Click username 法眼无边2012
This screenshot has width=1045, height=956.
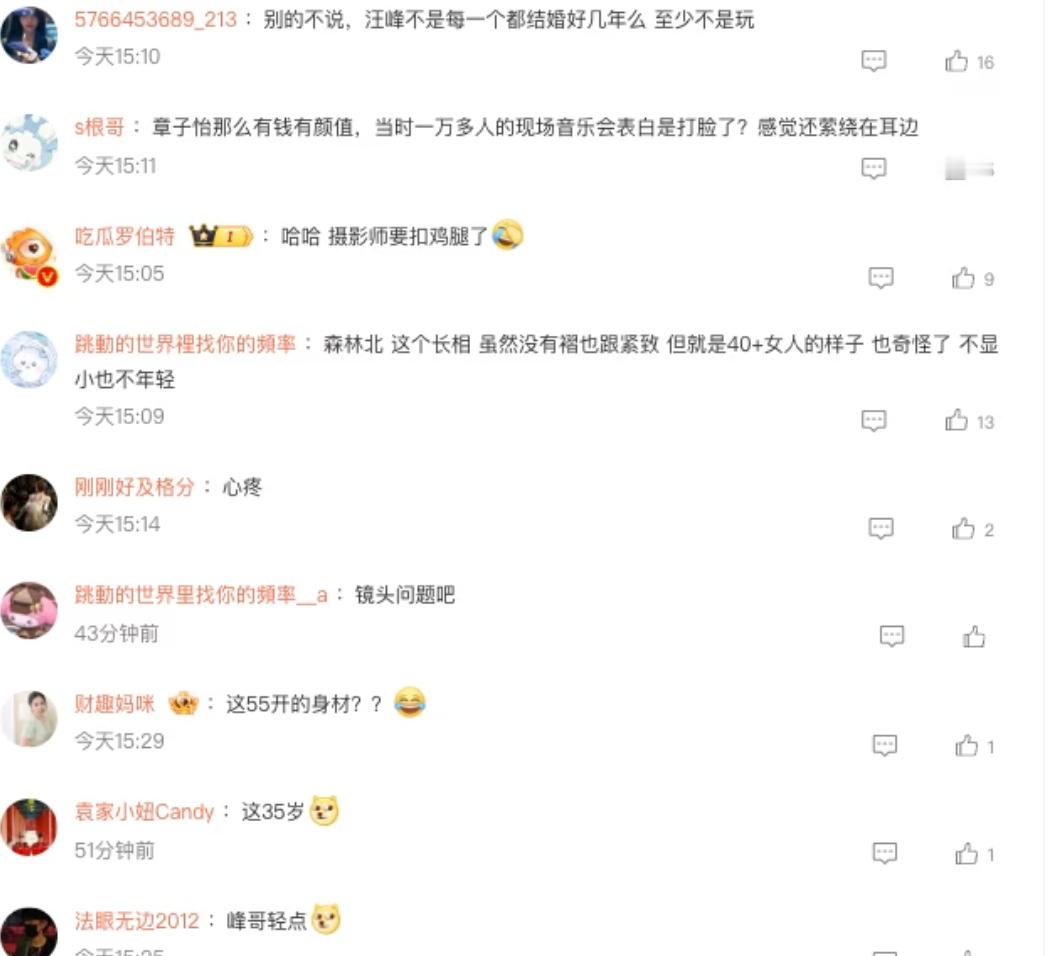(137, 921)
